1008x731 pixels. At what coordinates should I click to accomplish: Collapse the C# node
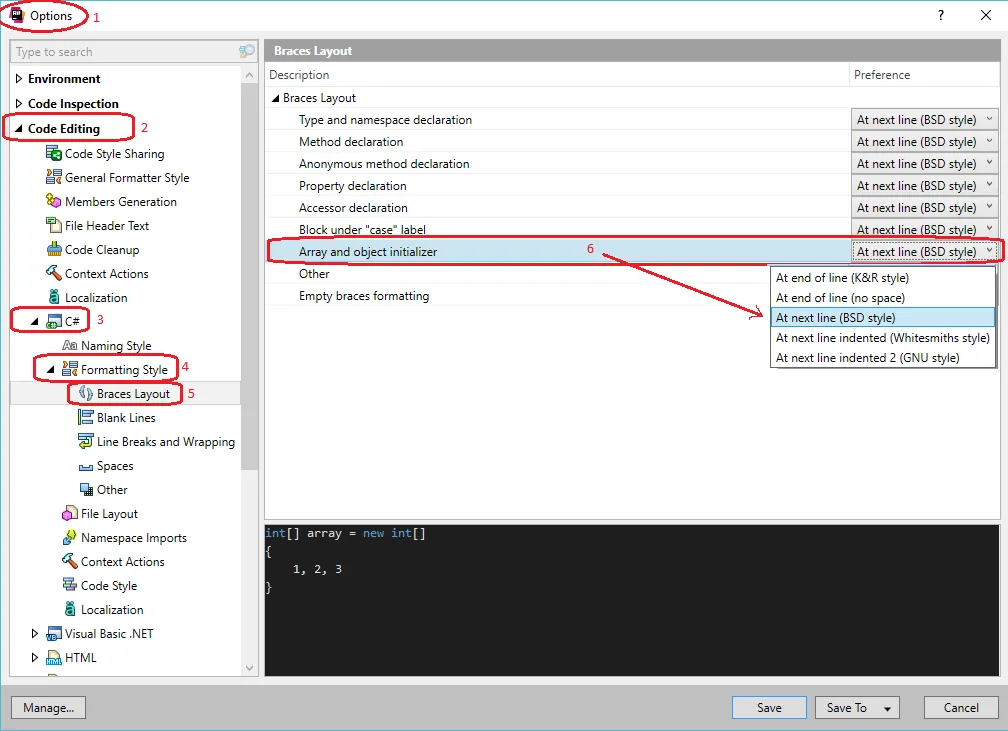[35, 321]
